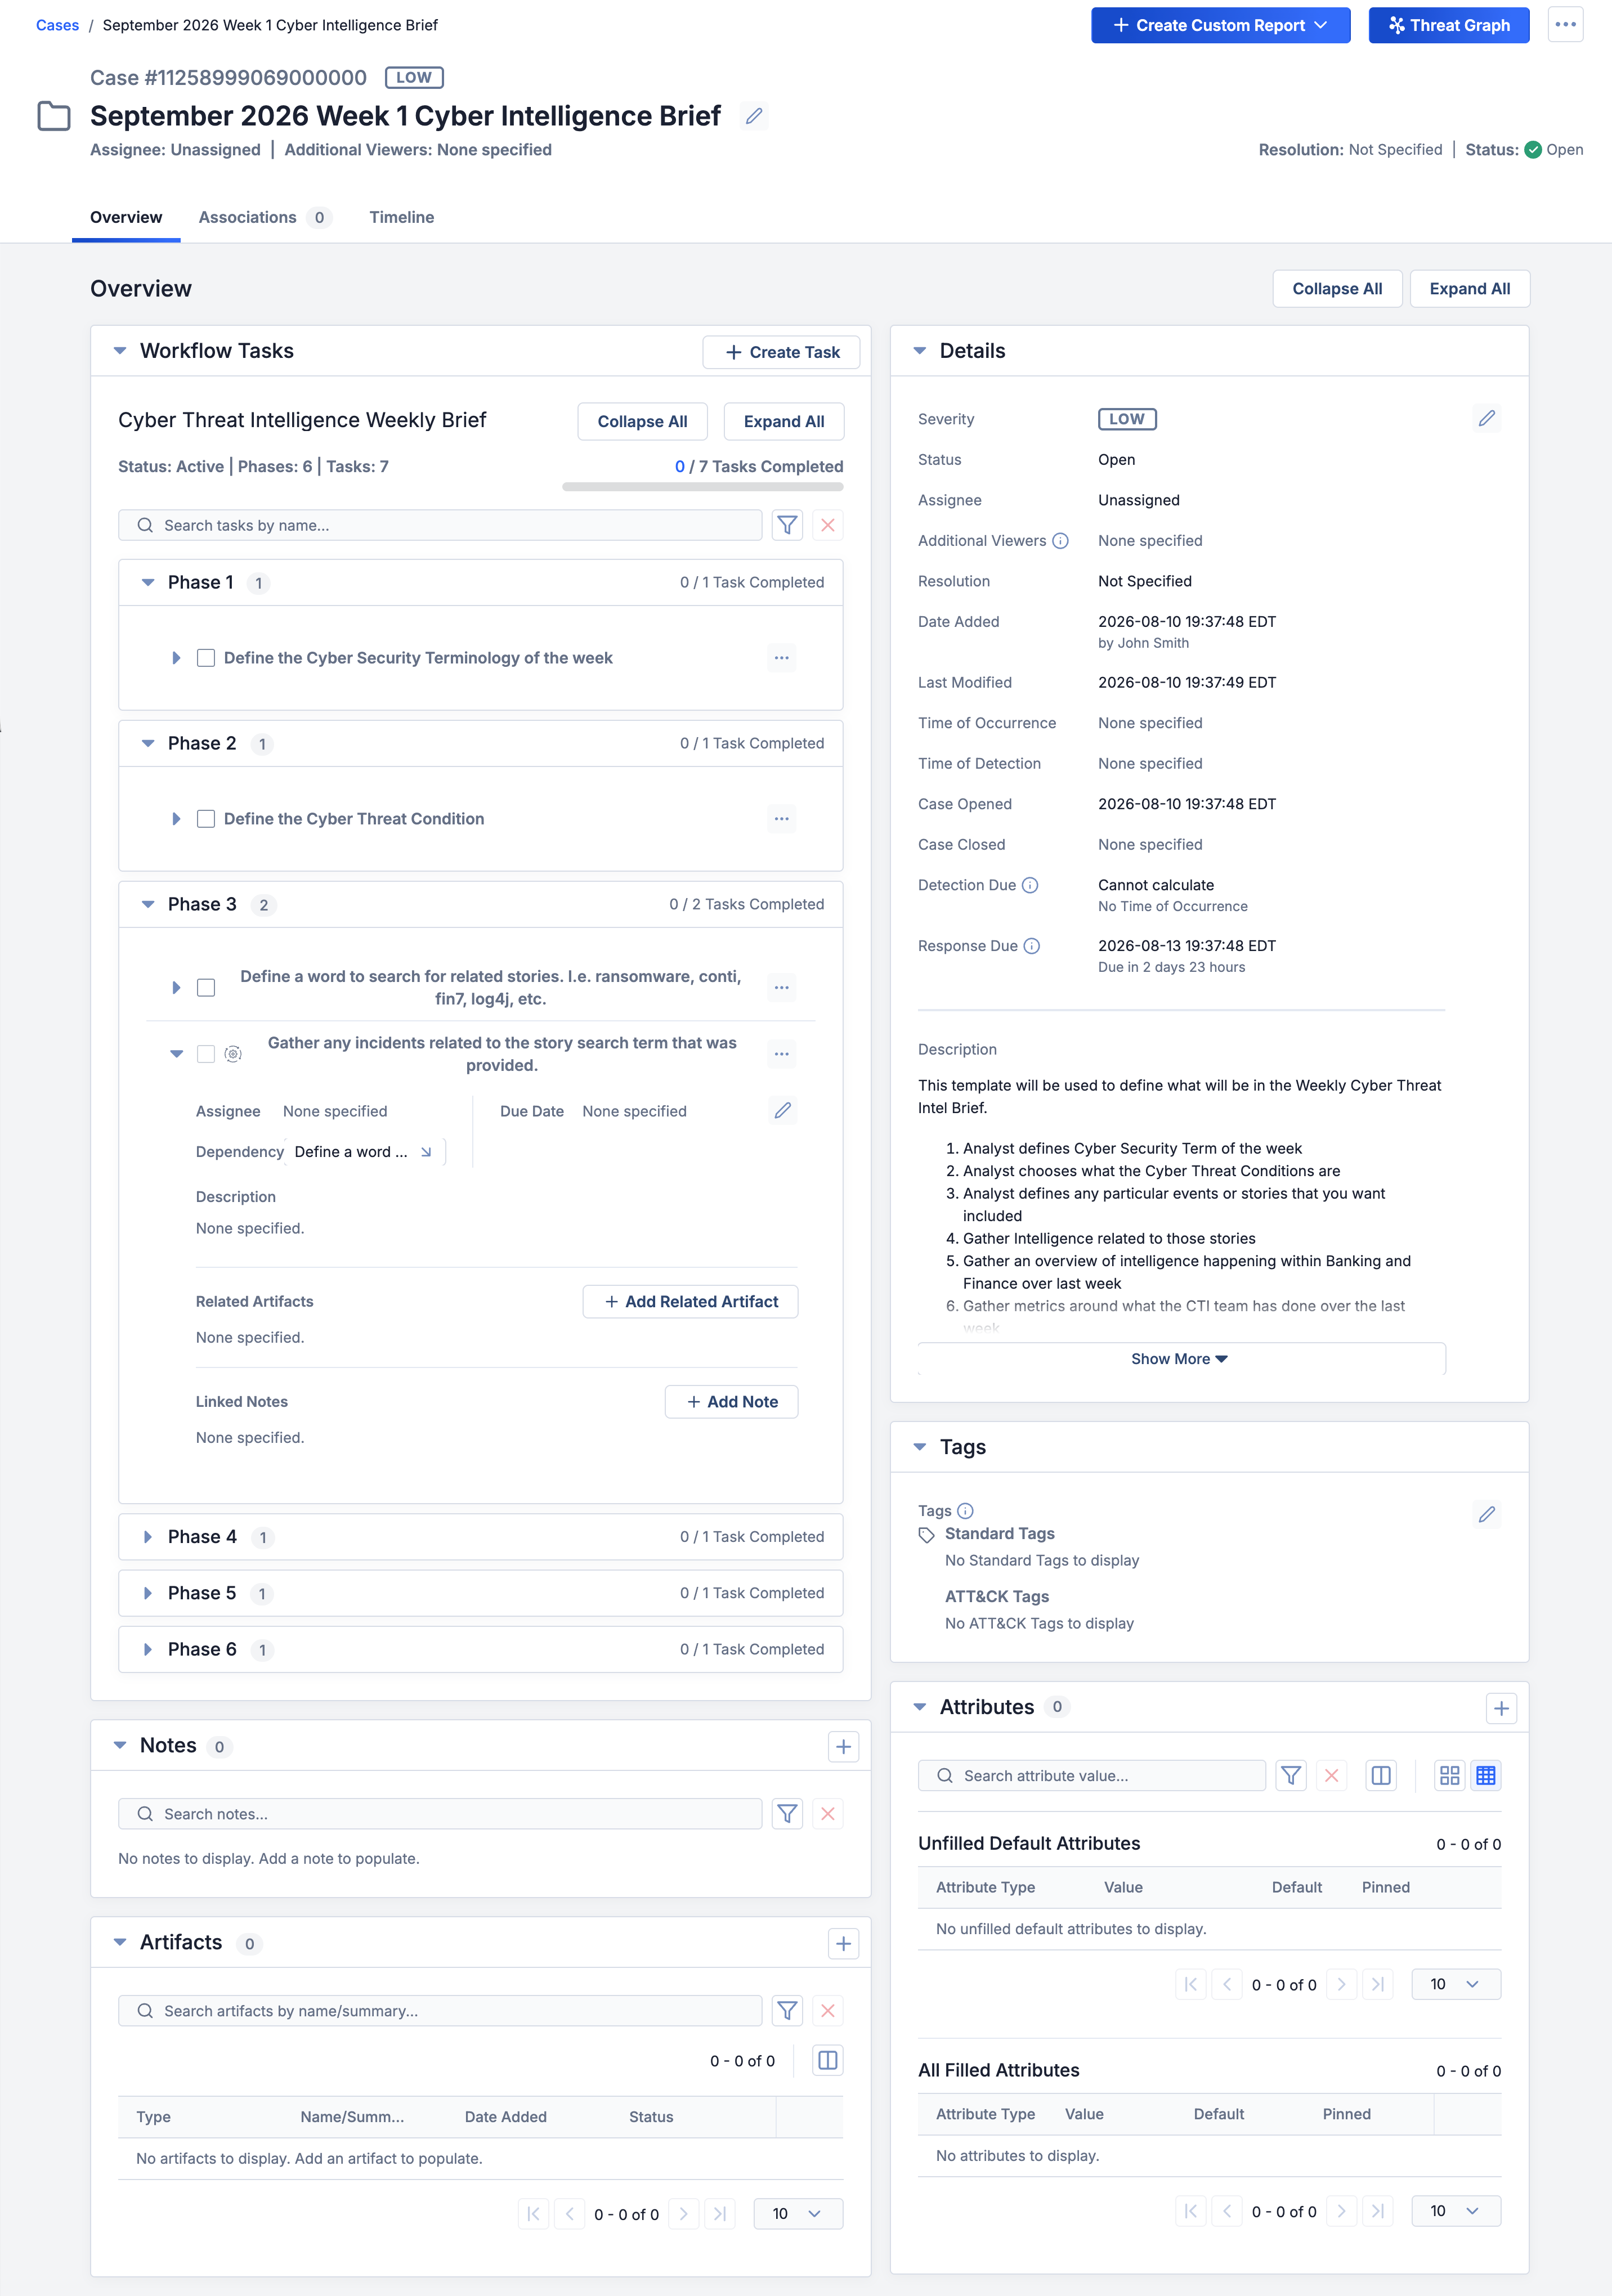
Task: Collapse Phase 3 section
Action: (148, 904)
